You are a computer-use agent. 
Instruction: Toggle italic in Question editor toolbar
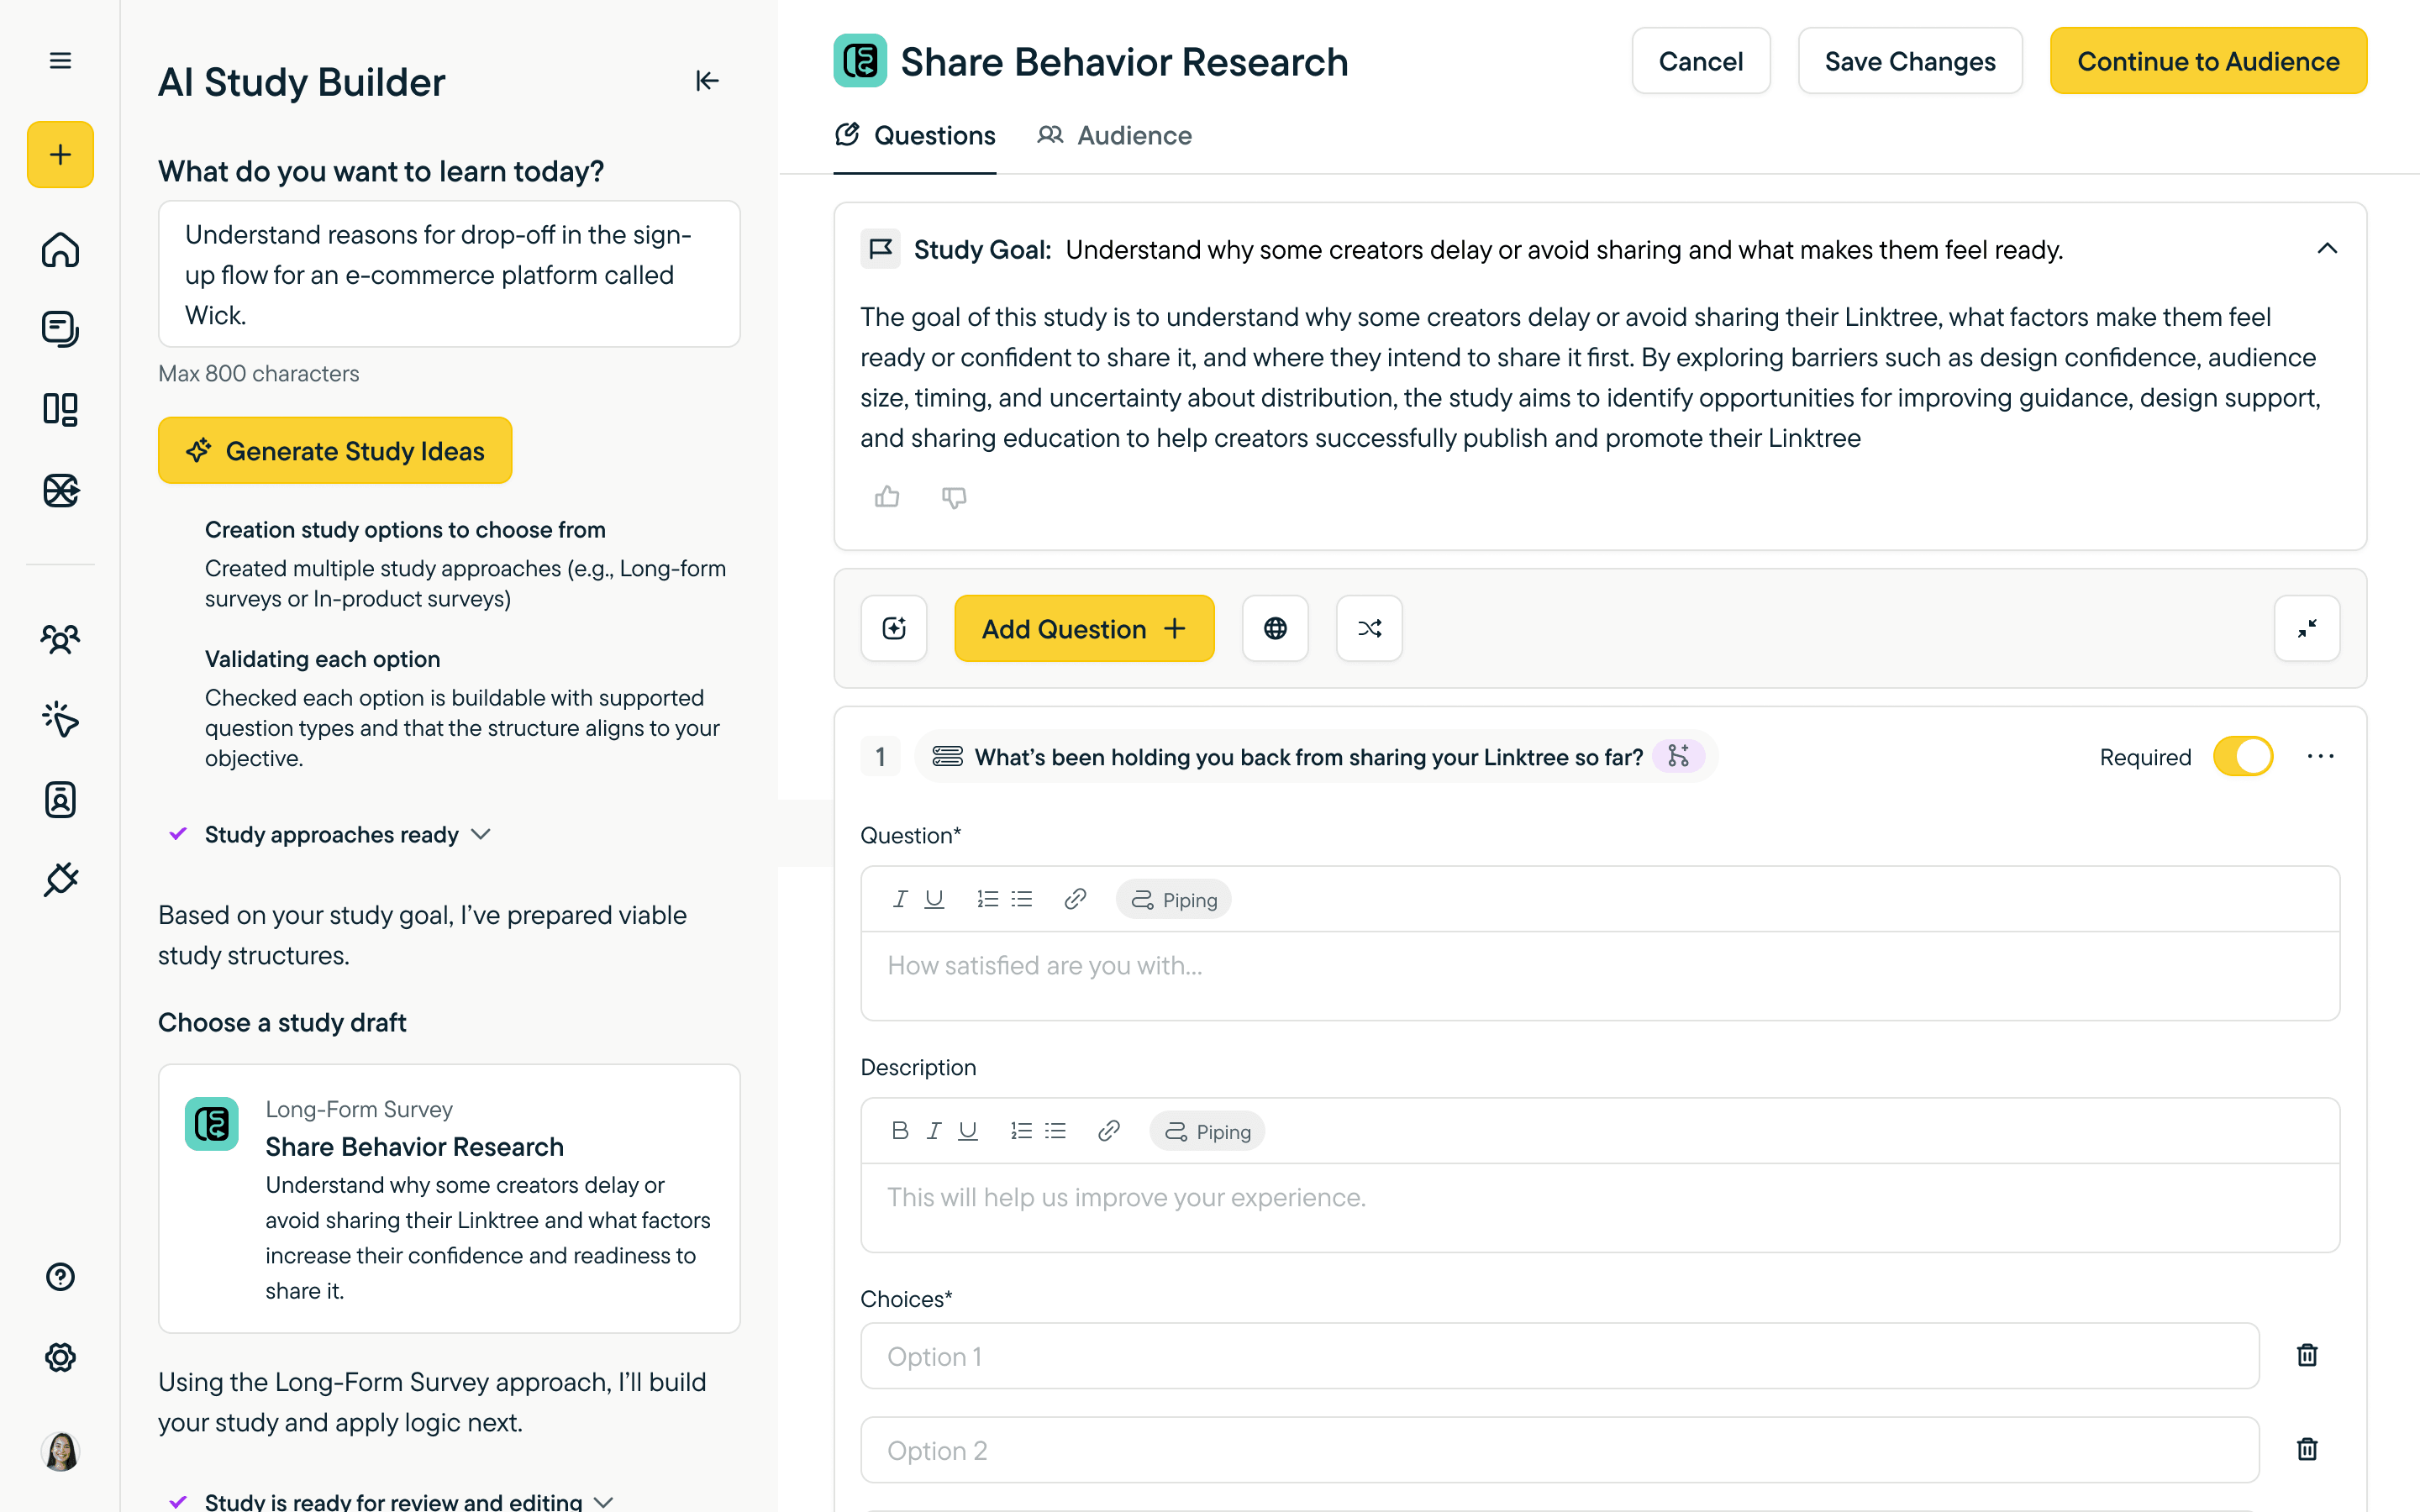click(900, 899)
